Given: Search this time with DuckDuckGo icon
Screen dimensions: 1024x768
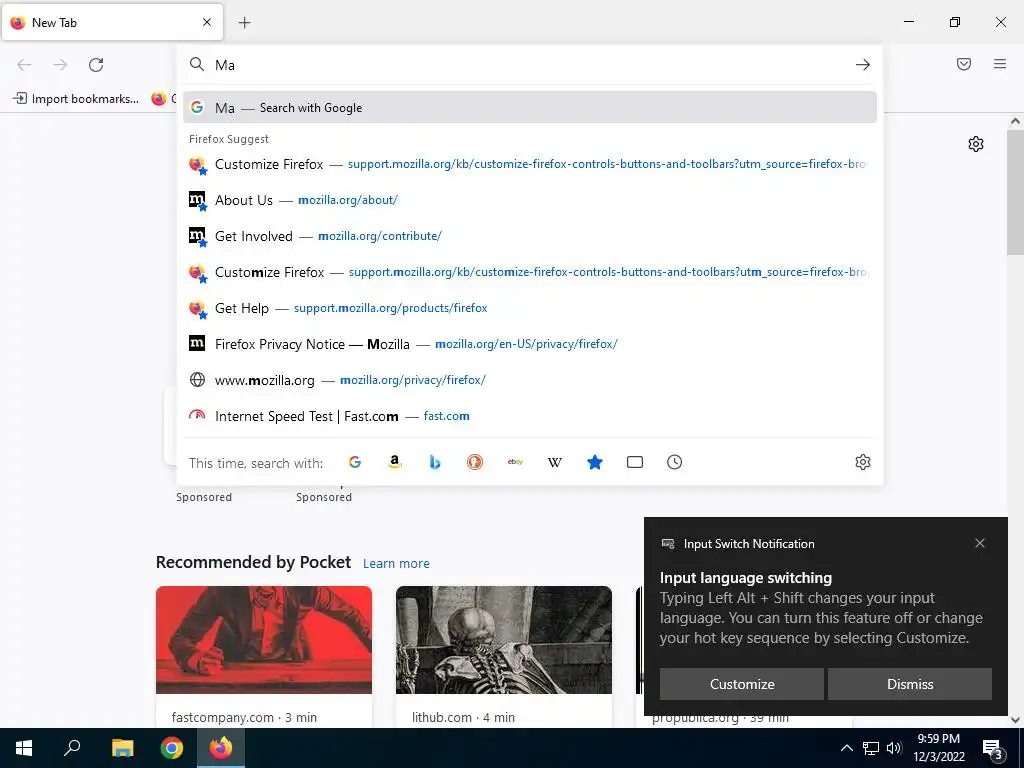Looking at the screenshot, I should (475, 462).
